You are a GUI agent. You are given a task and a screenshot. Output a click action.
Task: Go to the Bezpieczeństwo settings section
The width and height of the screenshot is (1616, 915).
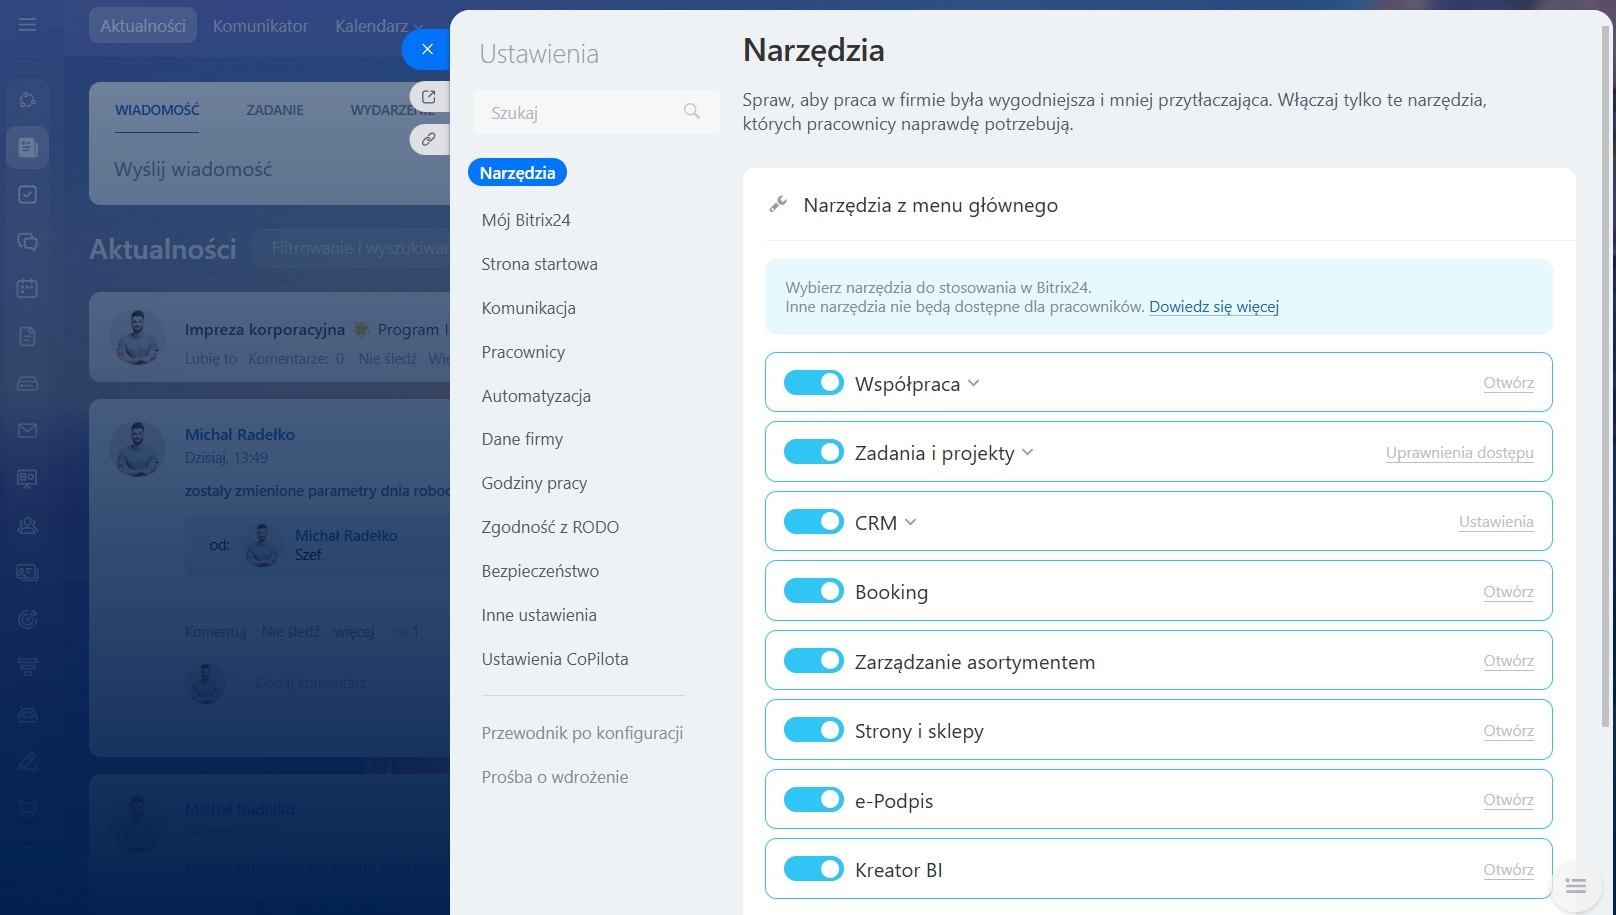tap(540, 571)
